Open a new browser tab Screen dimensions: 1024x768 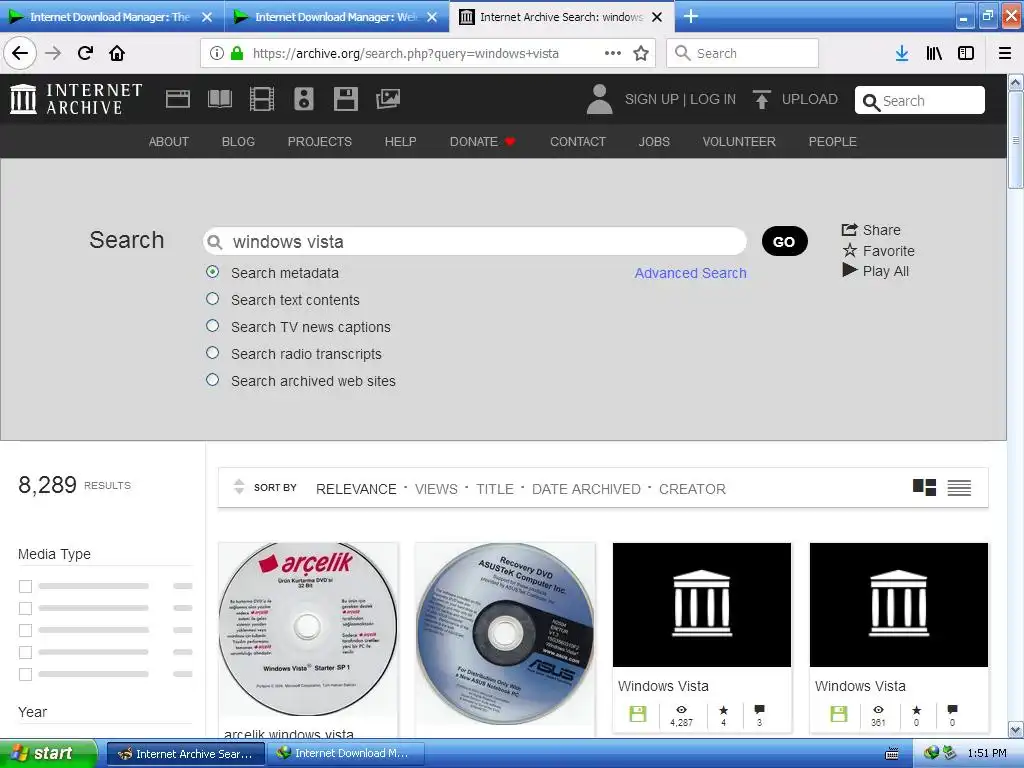pos(691,16)
